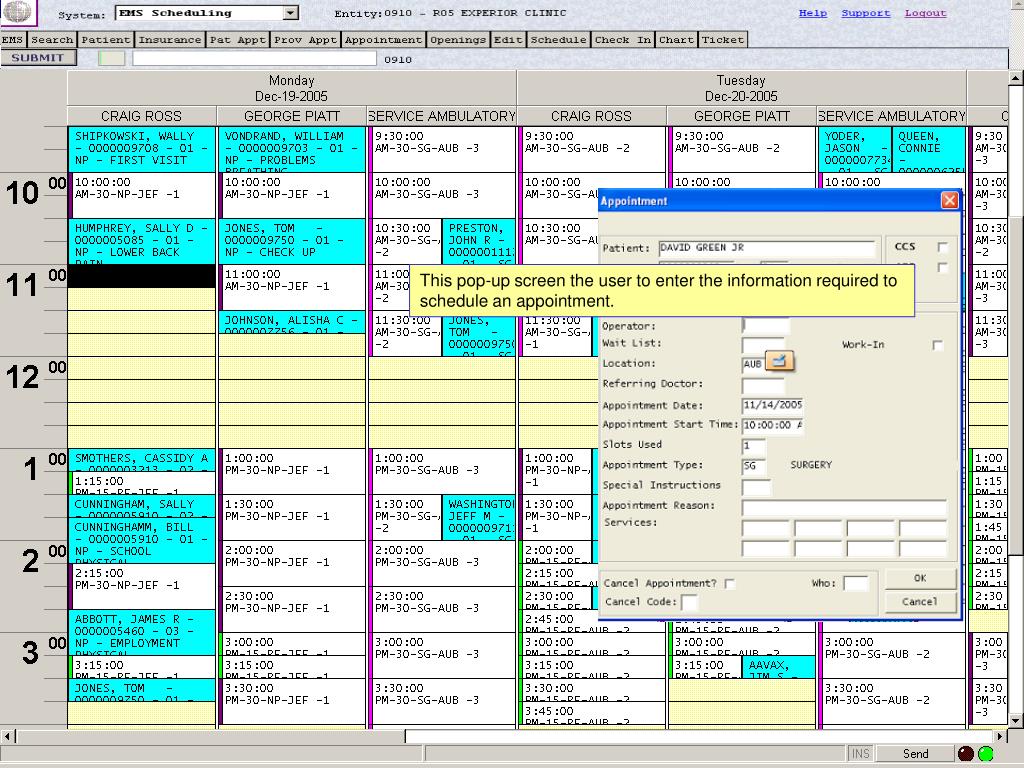Focus the Referring Doctor field
Screen dimensions: 1024x768
tap(763, 384)
